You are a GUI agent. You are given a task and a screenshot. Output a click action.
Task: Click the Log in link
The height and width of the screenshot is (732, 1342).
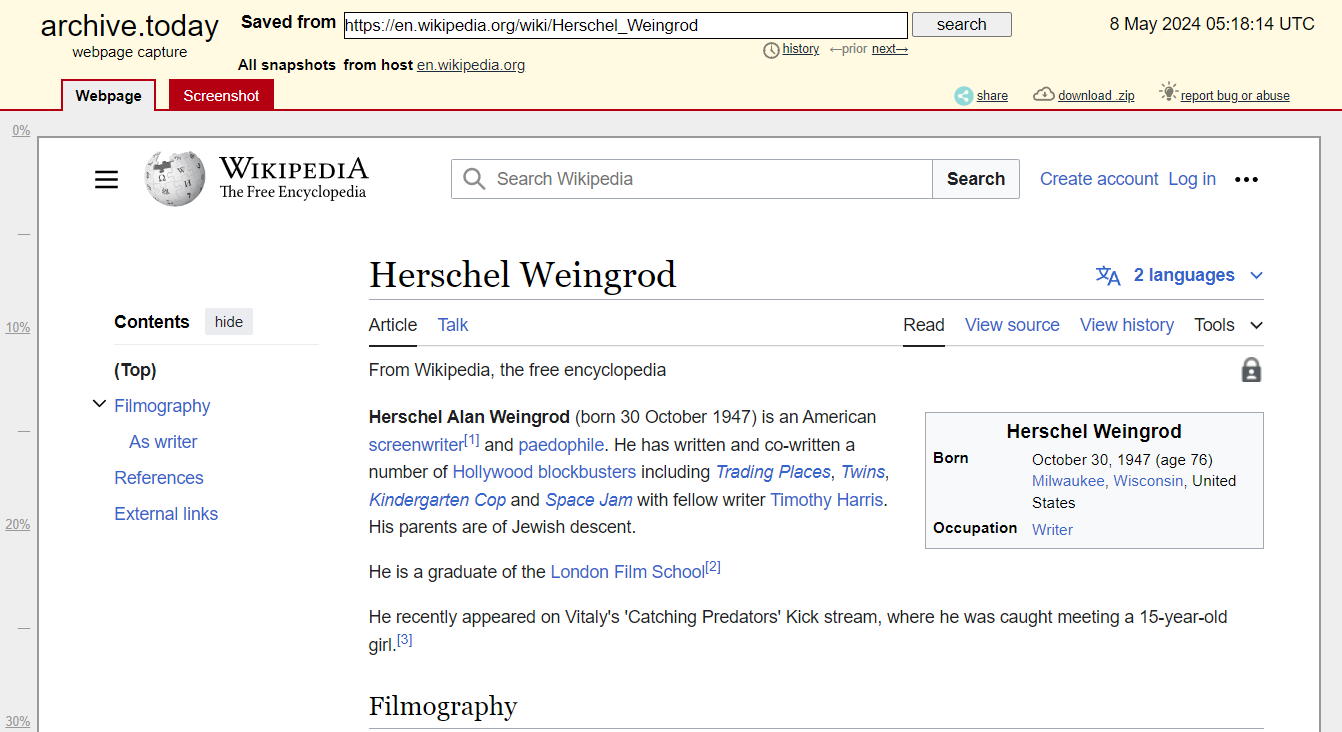tap(1192, 179)
